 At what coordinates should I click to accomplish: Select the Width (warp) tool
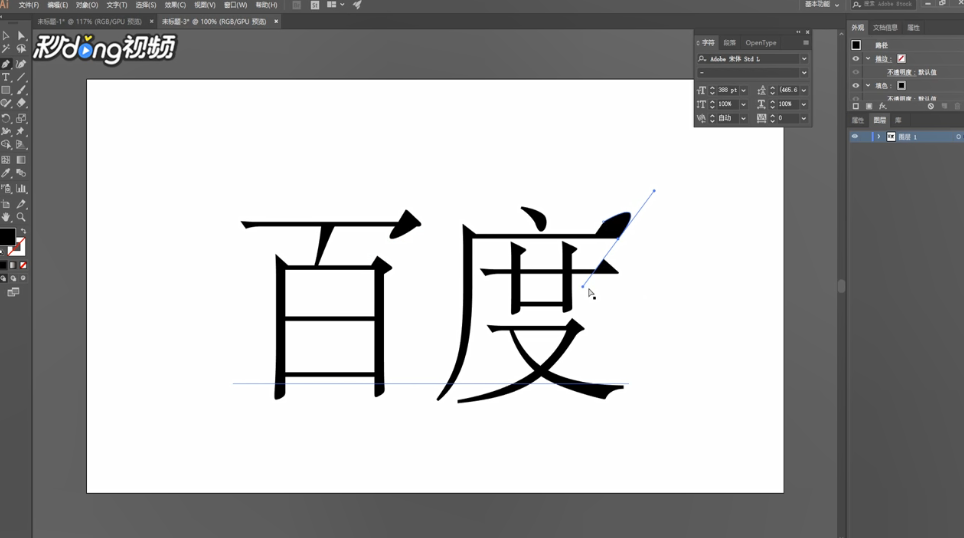6,131
